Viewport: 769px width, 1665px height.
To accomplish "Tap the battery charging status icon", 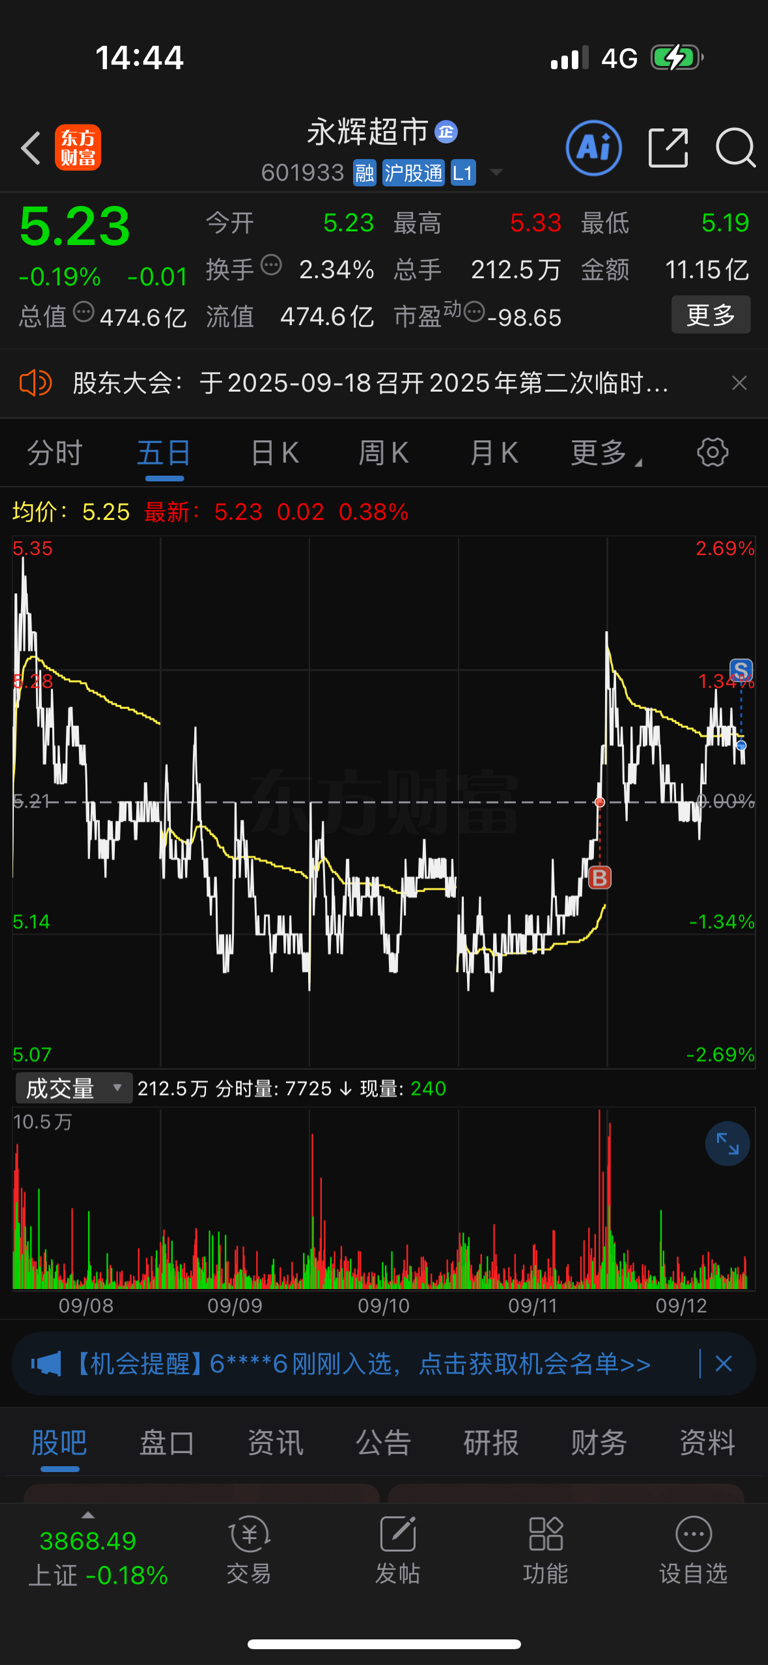I will 677,58.
